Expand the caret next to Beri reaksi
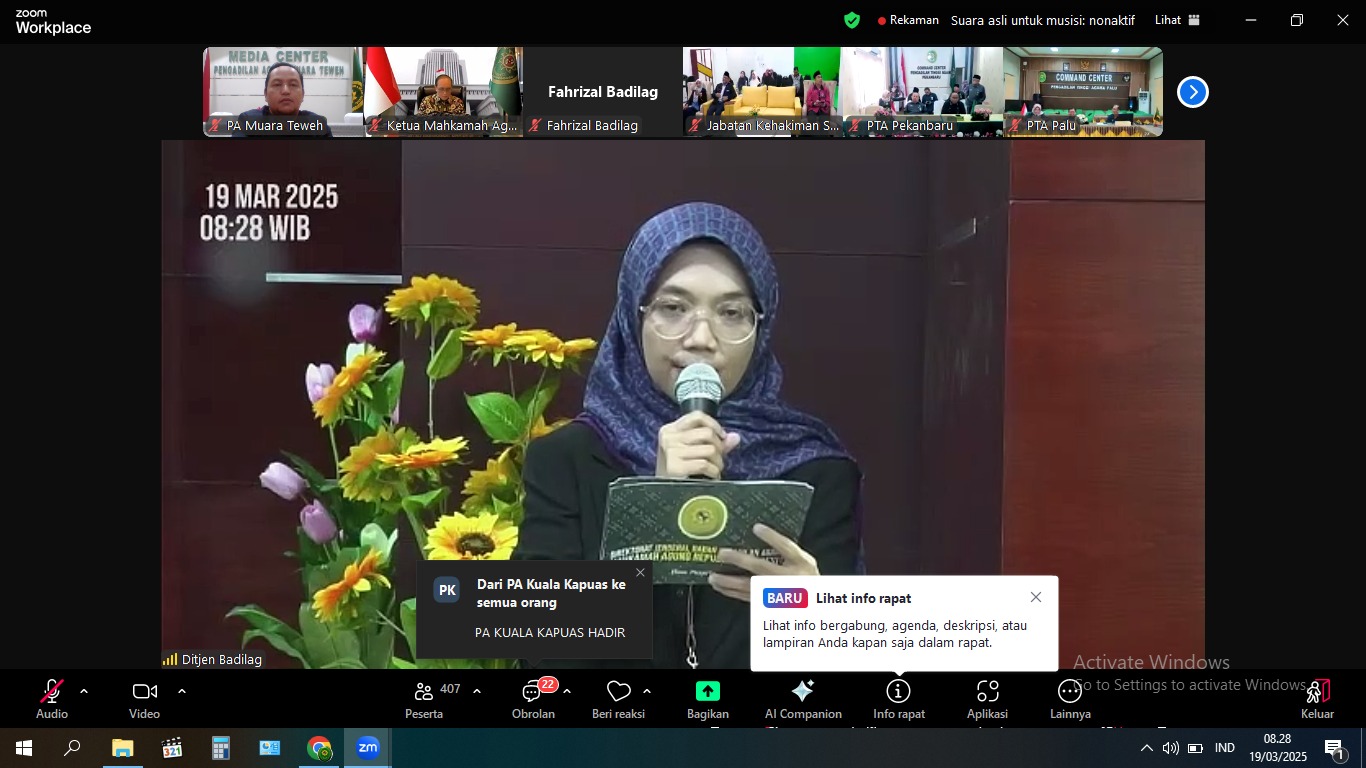Screen dimensions: 1366x768 [x=647, y=691]
